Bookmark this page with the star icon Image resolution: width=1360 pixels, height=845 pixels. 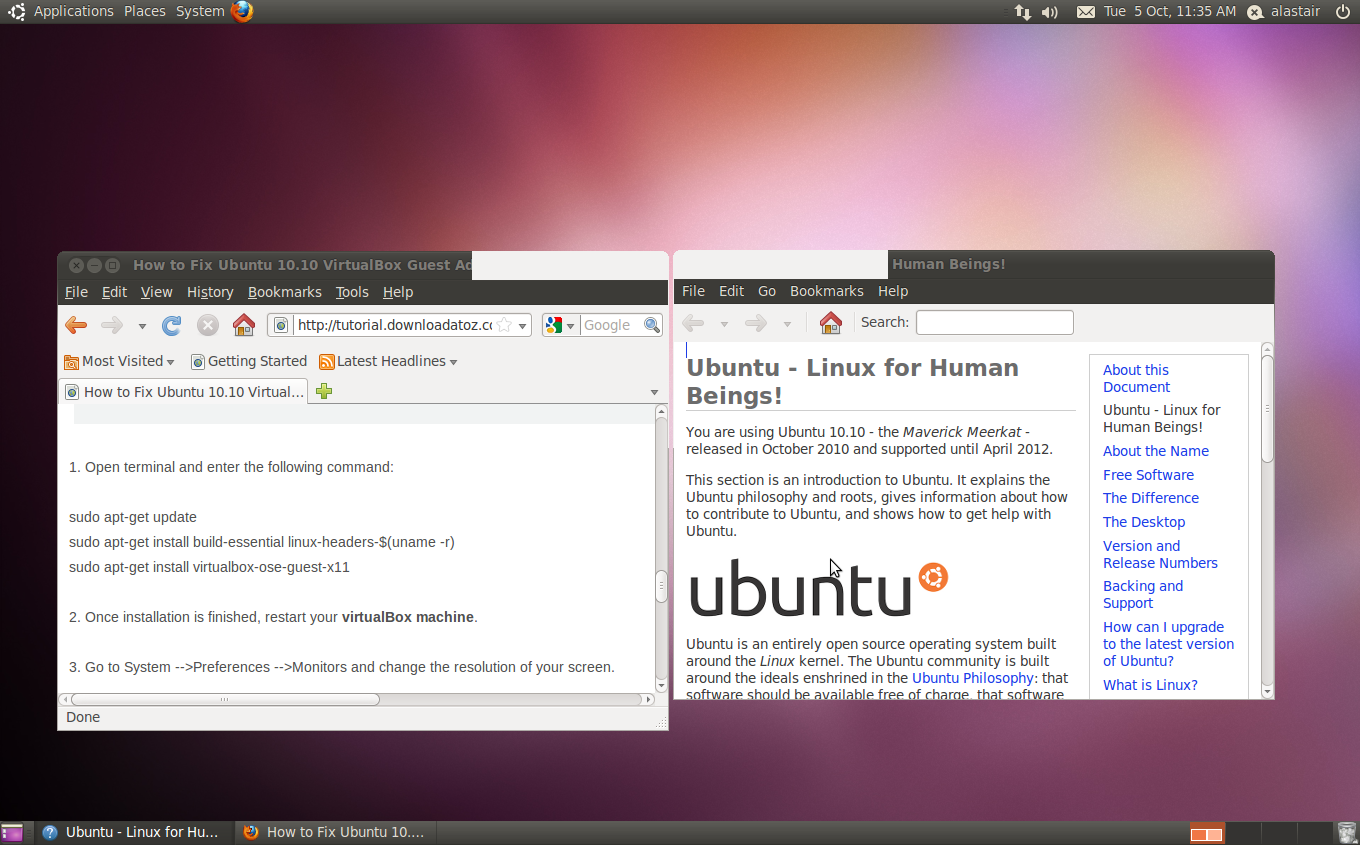(x=505, y=325)
